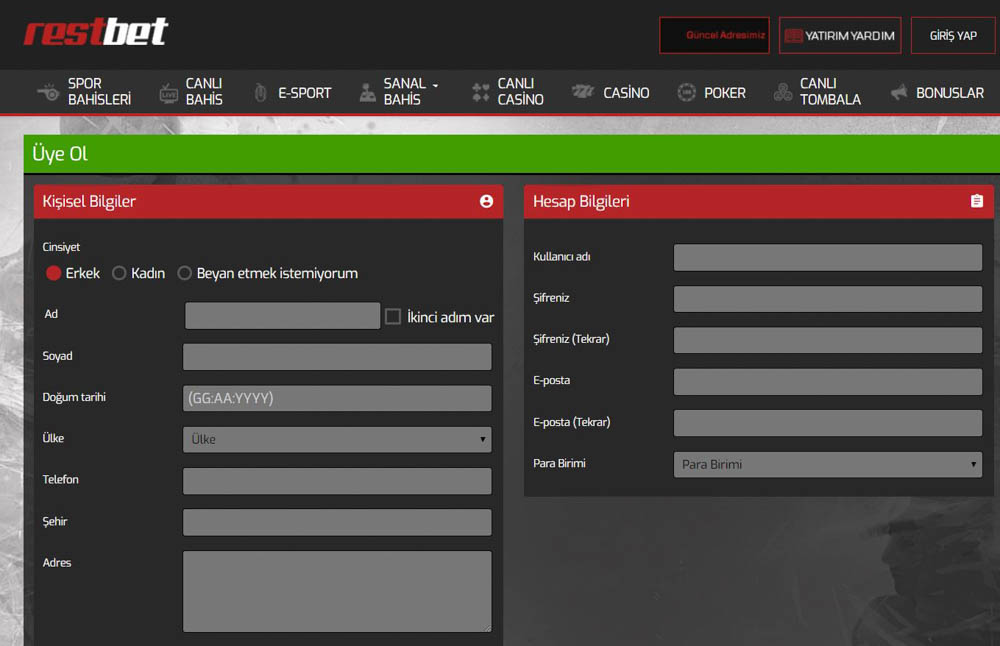Expand the Para Birimi currency dropdown
The image size is (1000, 646).
coord(828,464)
